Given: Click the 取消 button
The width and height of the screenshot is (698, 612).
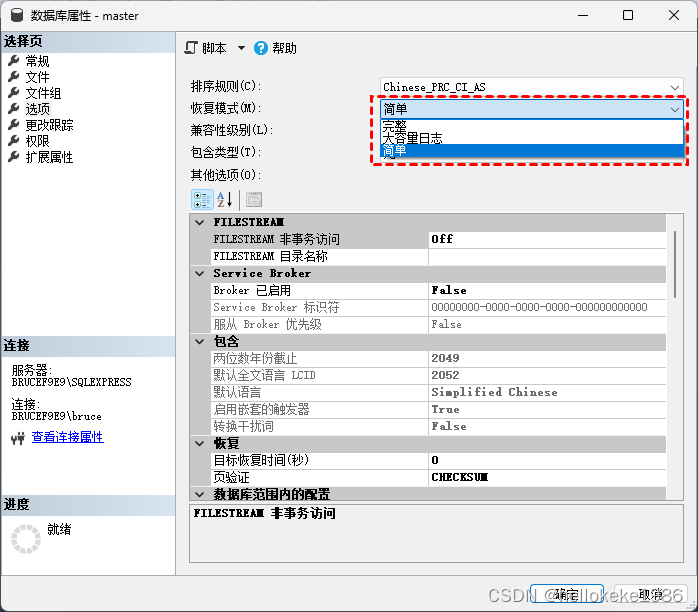Looking at the screenshot, I should point(651,594).
